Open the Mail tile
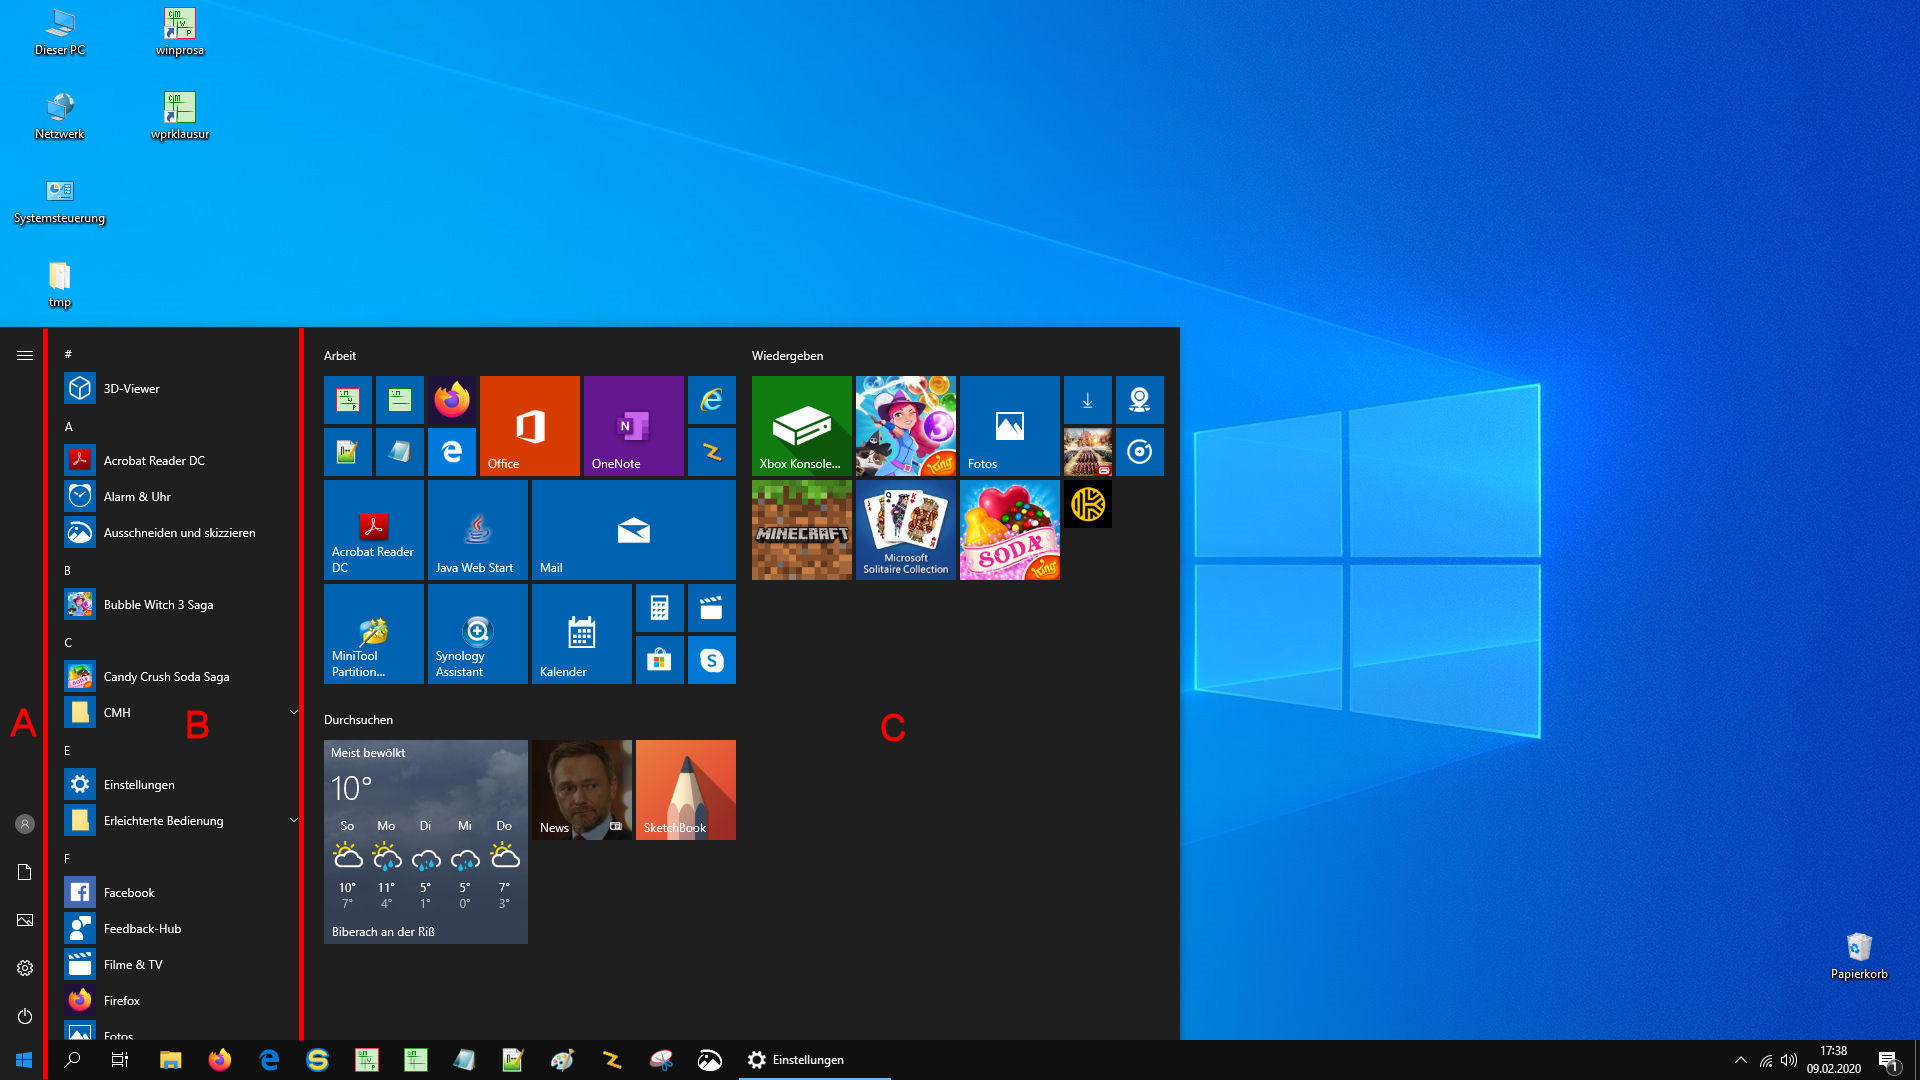Viewport: 1920px width, 1080px height. coord(634,530)
